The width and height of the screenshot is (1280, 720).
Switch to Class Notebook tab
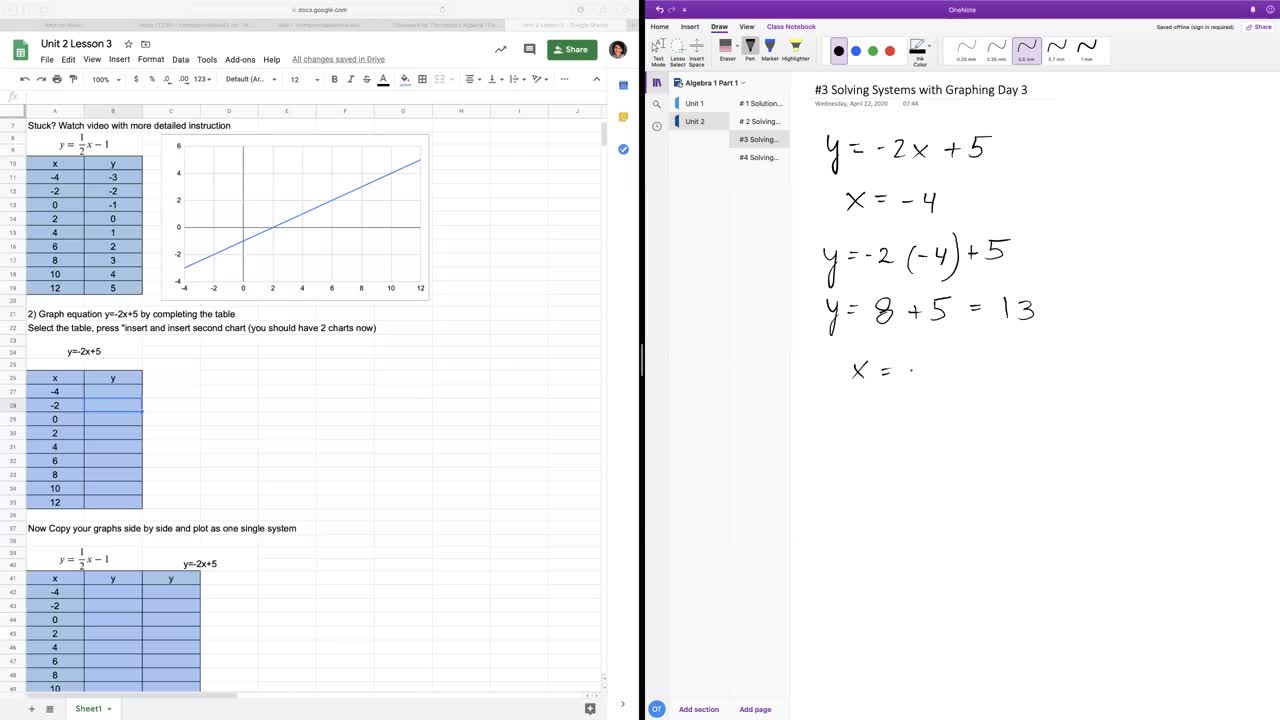[791, 27]
